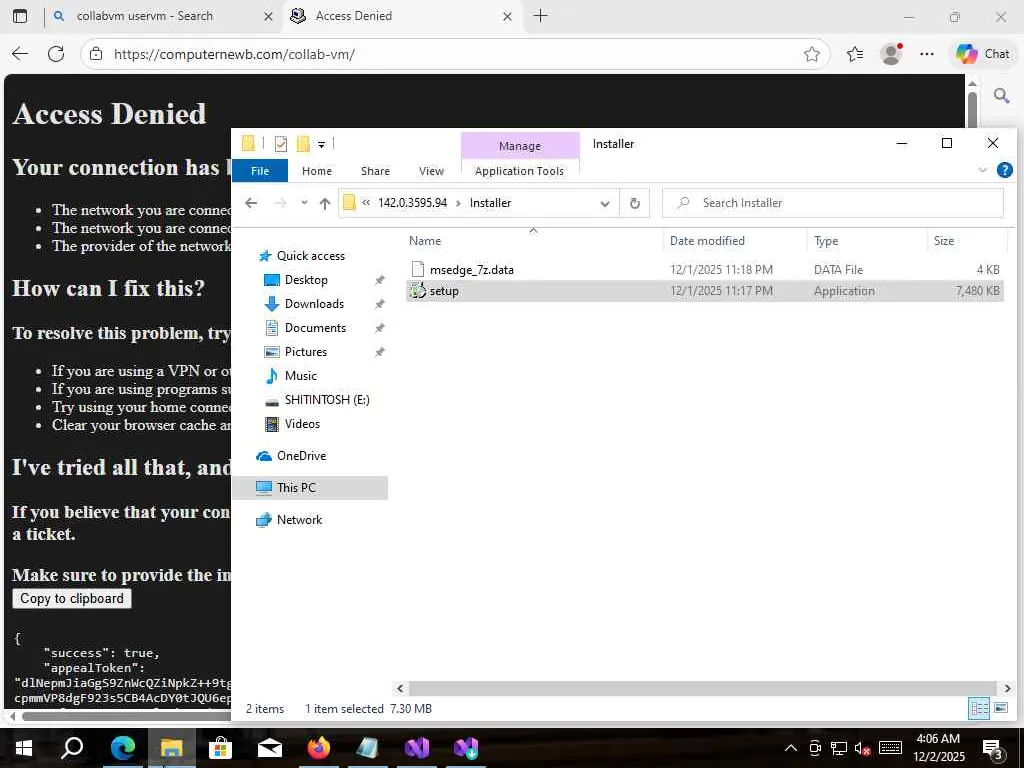Viewport: 1024px width, 768px height.
Task: Open recent locations dropdown arrow
Action: [x=304, y=202]
